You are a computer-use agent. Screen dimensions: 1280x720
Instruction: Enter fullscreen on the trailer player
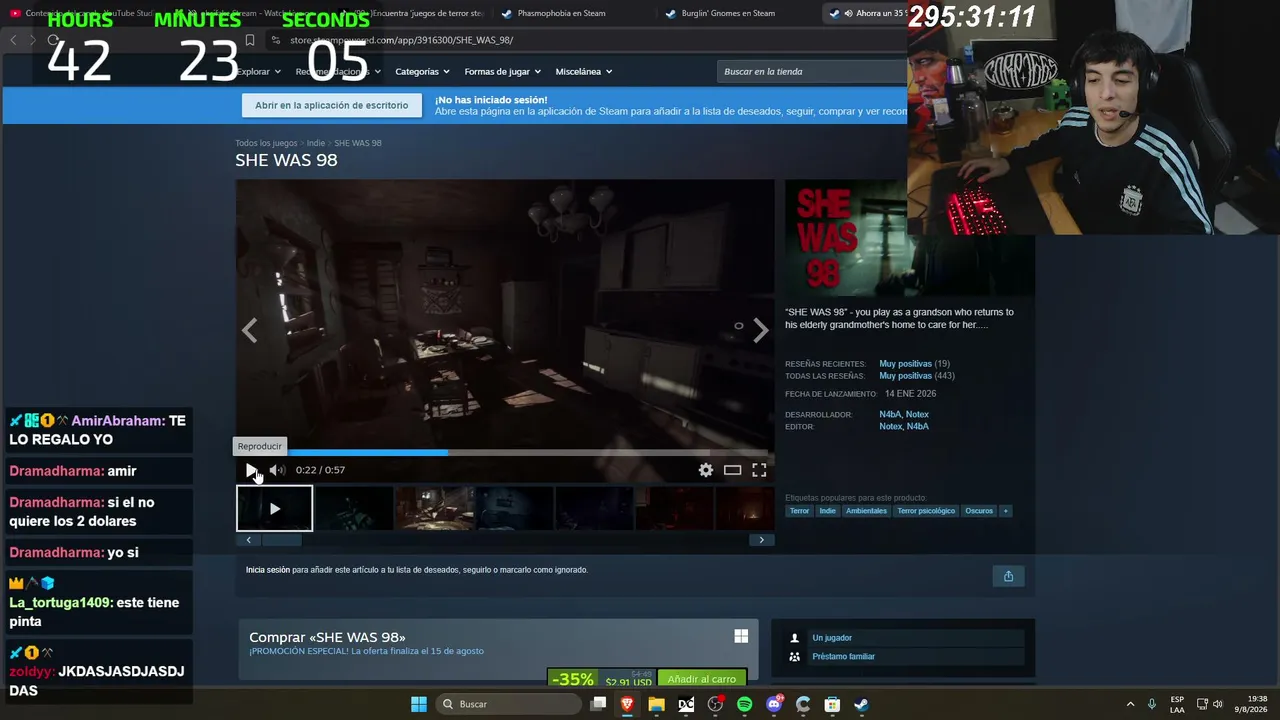click(x=760, y=470)
